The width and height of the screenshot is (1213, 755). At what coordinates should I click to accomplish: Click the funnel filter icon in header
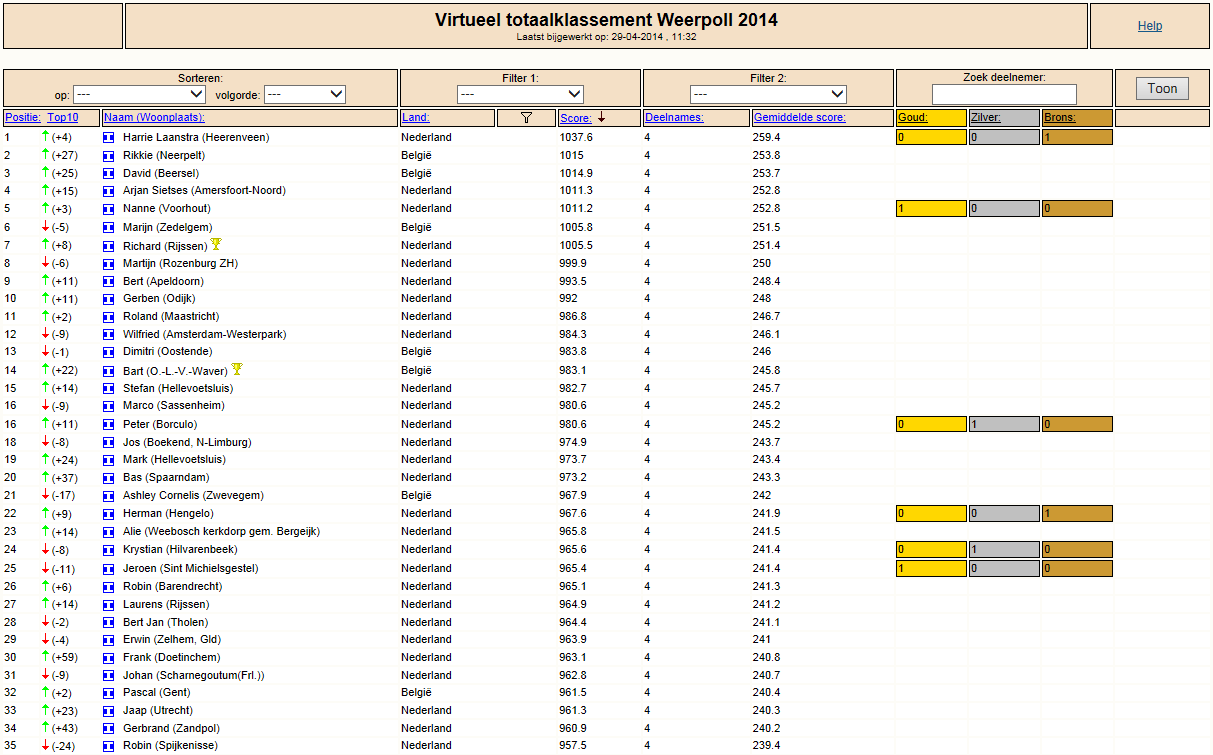526,118
